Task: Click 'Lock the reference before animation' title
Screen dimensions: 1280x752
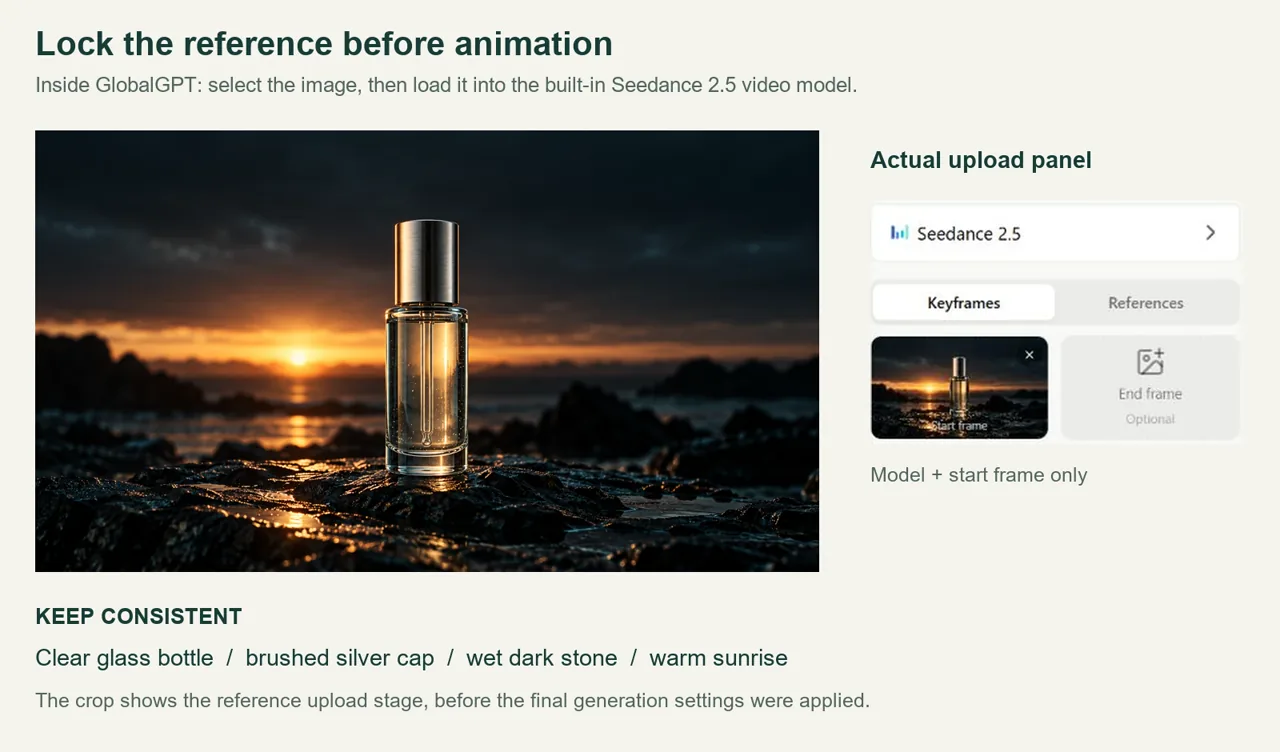Action: [324, 44]
